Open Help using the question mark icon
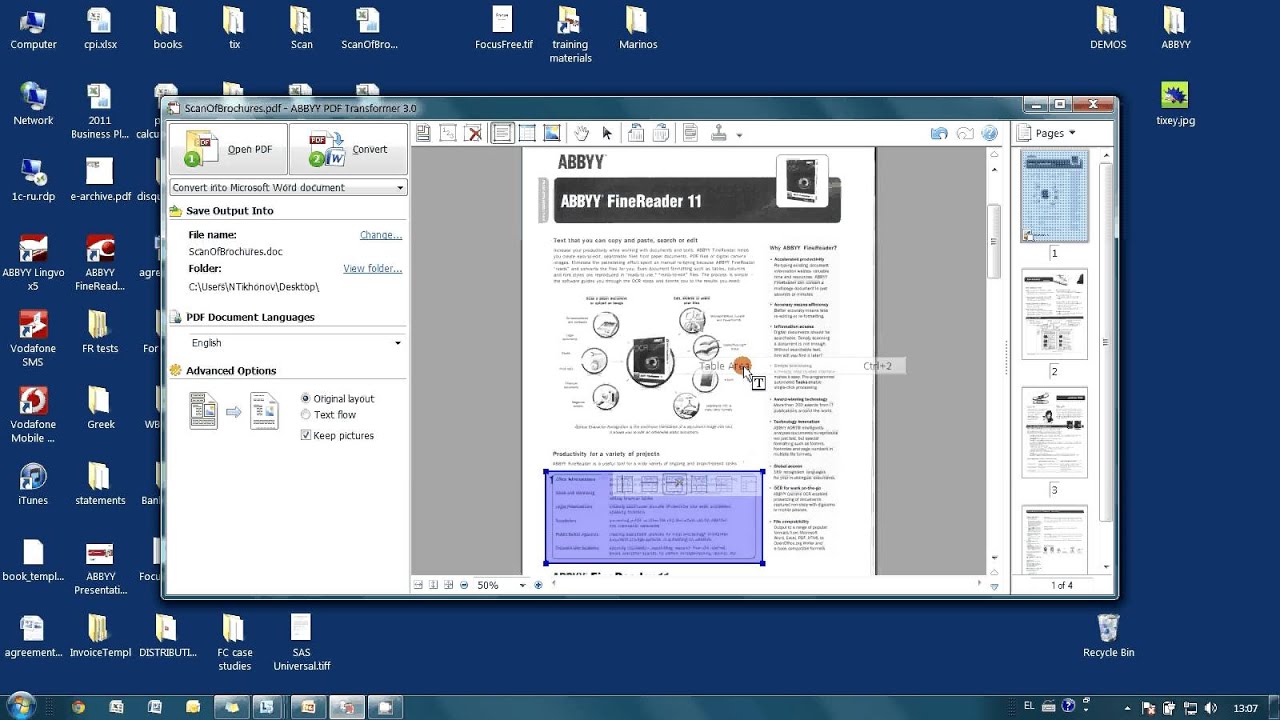This screenshot has width=1280, height=720. (990, 133)
